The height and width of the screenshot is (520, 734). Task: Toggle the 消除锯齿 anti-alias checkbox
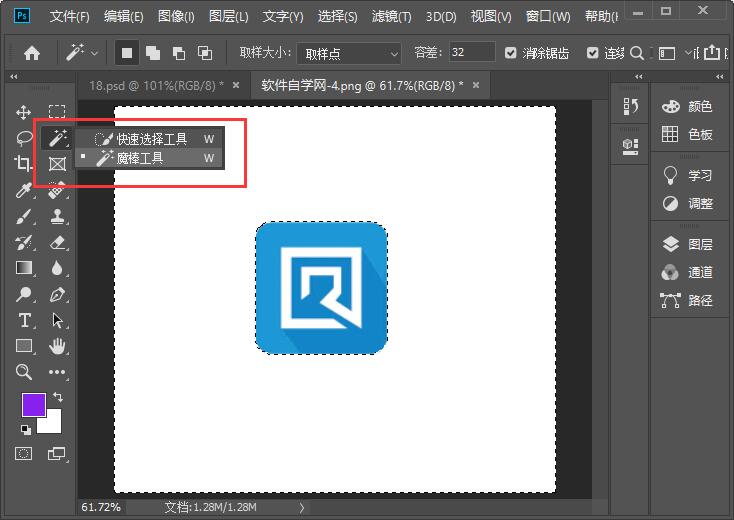tap(511, 53)
